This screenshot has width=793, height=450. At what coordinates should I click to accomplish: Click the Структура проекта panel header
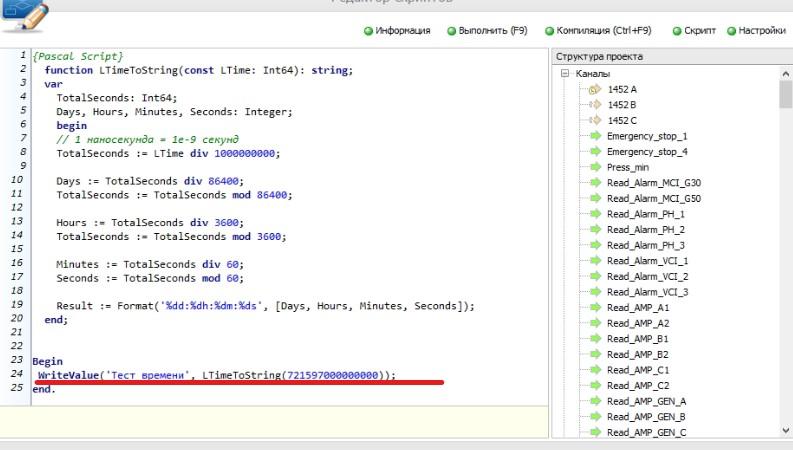(672, 57)
